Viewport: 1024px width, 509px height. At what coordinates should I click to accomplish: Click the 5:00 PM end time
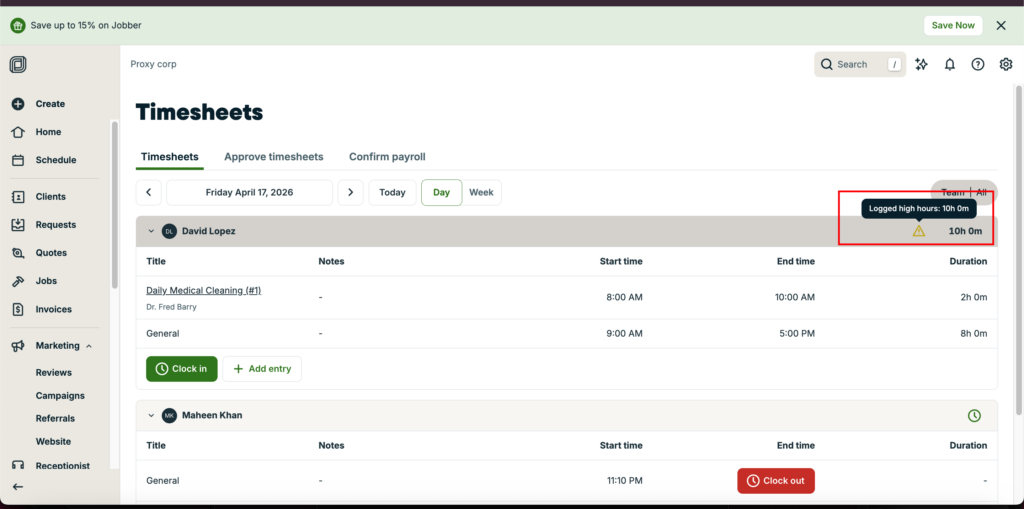797,333
